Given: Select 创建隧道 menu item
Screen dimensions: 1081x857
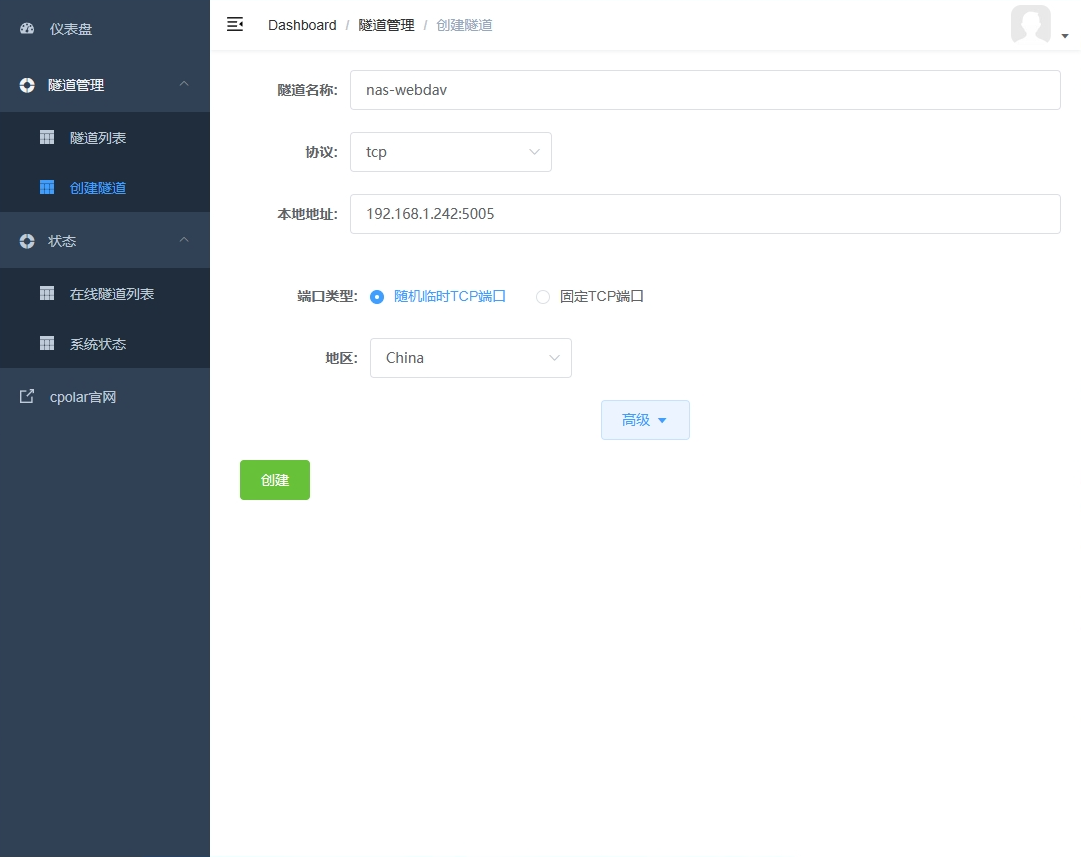Looking at the screenshot, I should click(105, 188).
